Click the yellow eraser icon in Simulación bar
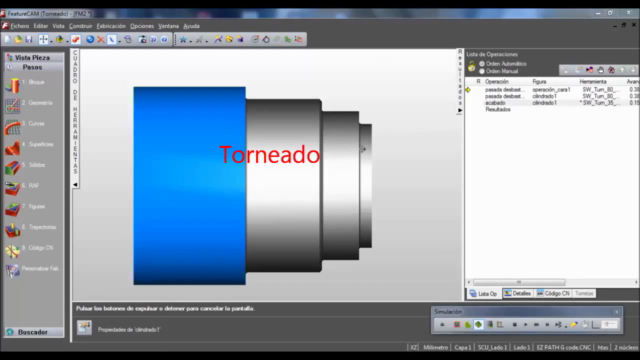The image size is (640, 360). click(x=573, y=325)
